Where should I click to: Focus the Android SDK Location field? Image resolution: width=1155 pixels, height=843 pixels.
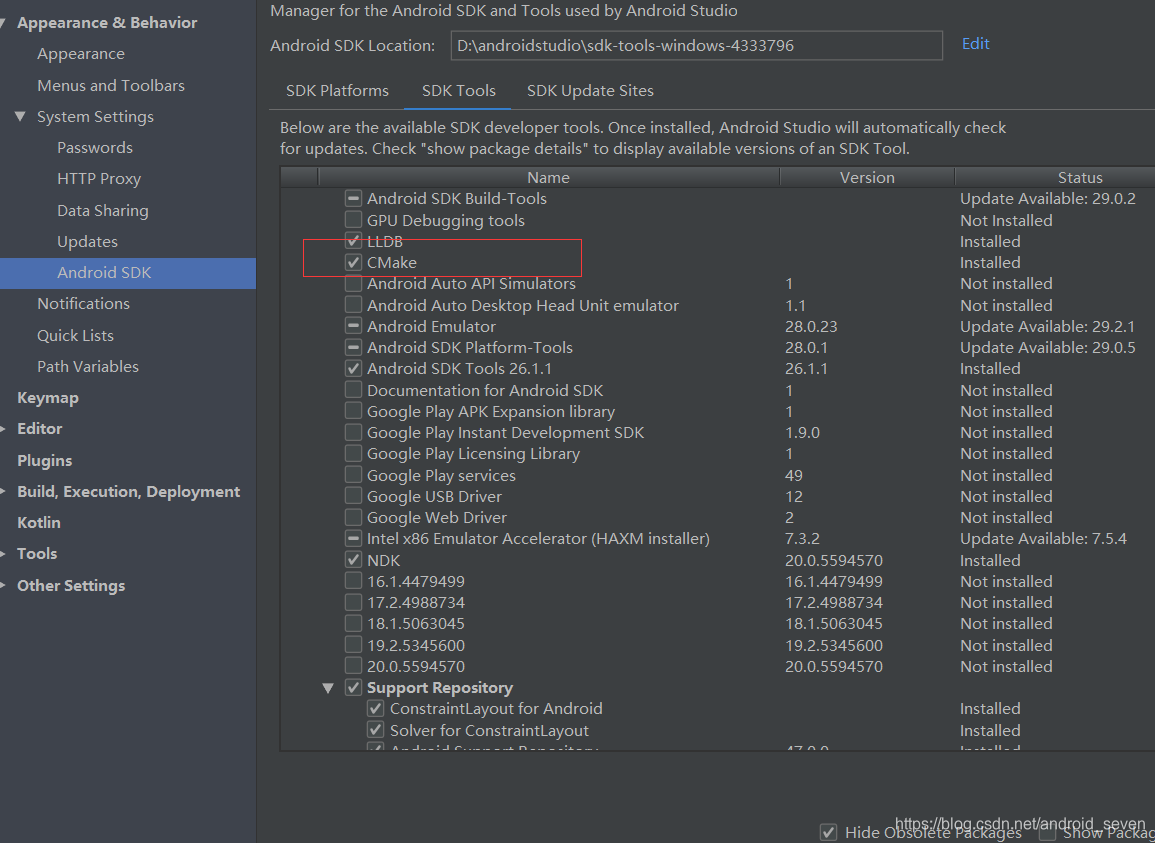pyautogui.click(x=696, y=46)
